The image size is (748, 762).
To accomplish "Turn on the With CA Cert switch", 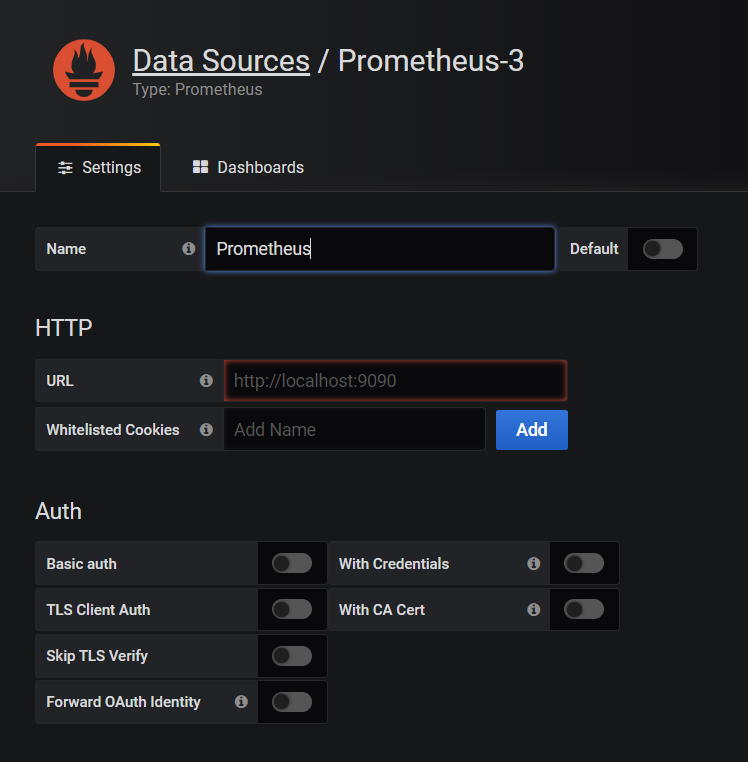I will (x=584, y=609).
